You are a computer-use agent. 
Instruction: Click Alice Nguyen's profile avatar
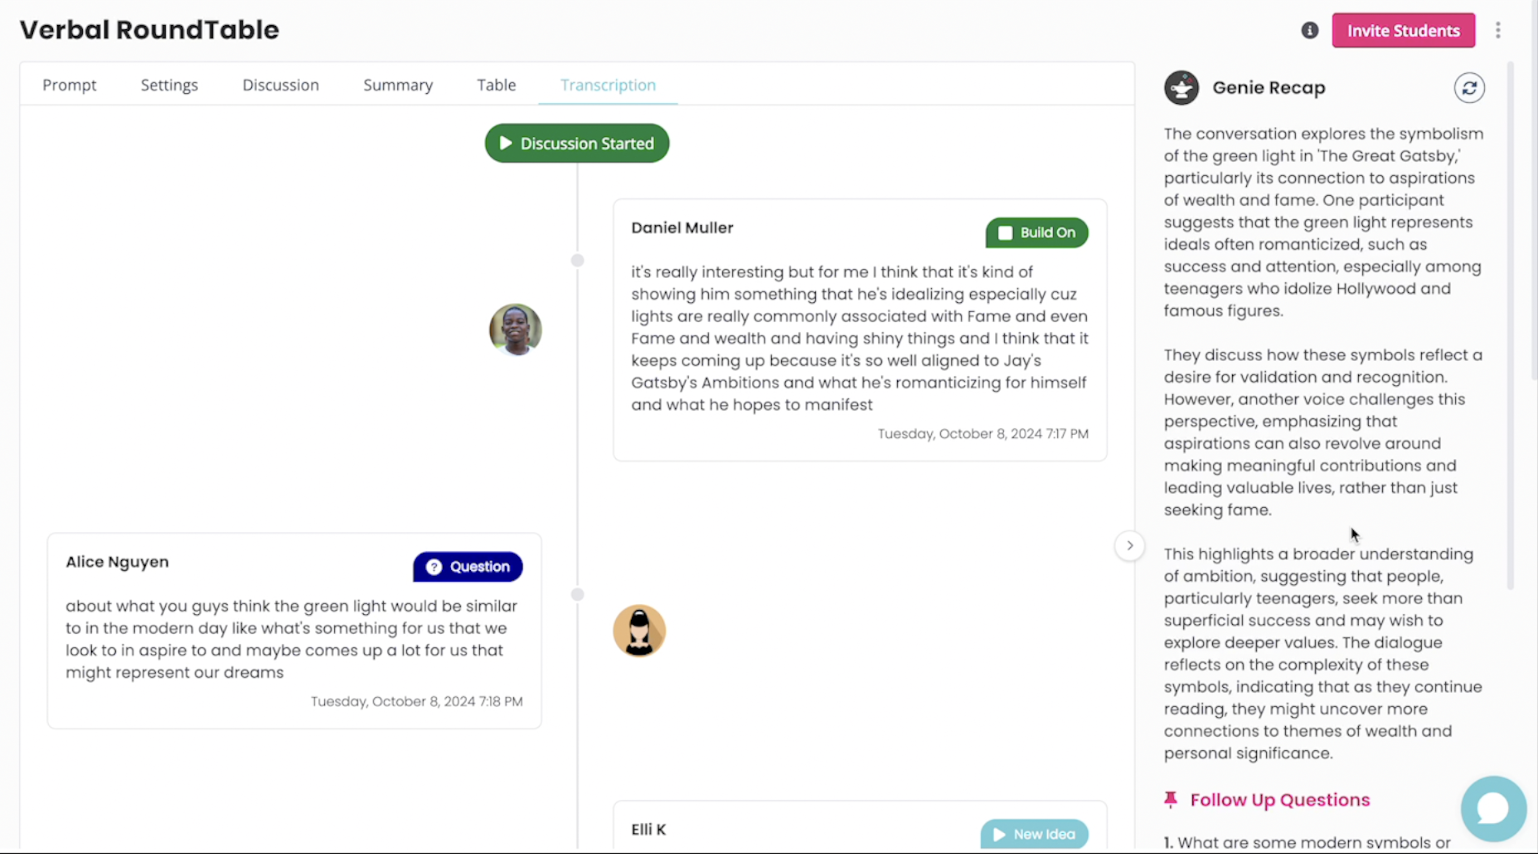(639, 631)
